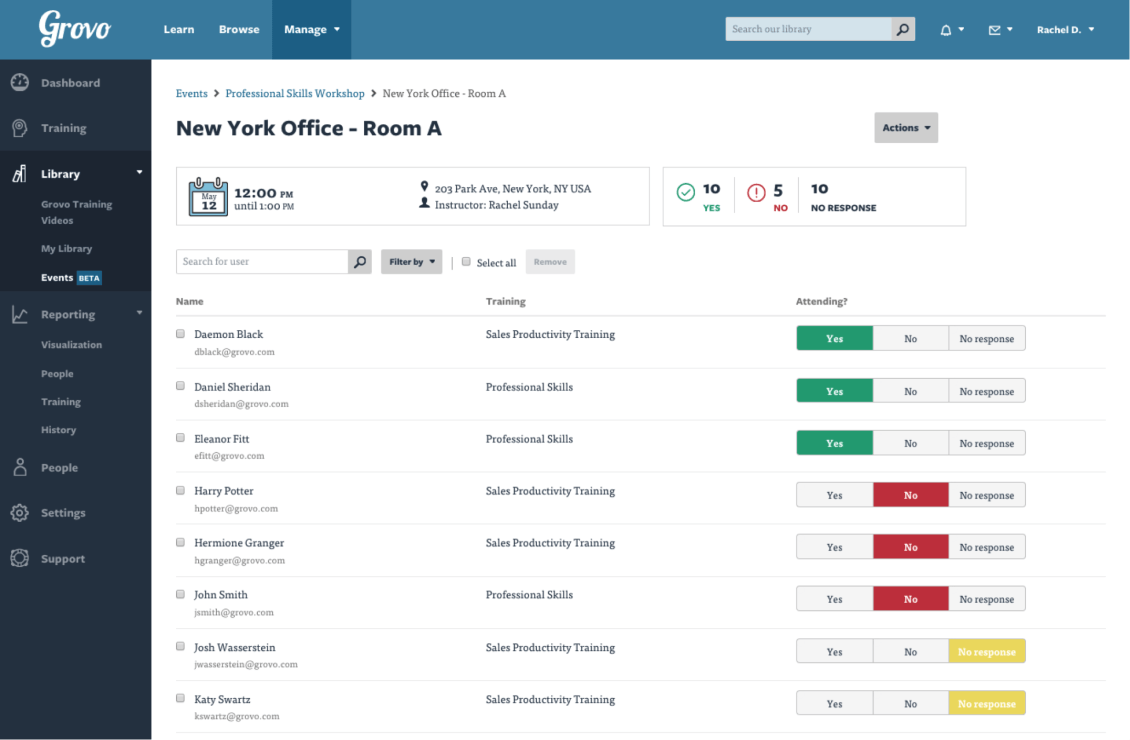Open the Browse section
1130x740 pixels.
(x=239, y=29)
